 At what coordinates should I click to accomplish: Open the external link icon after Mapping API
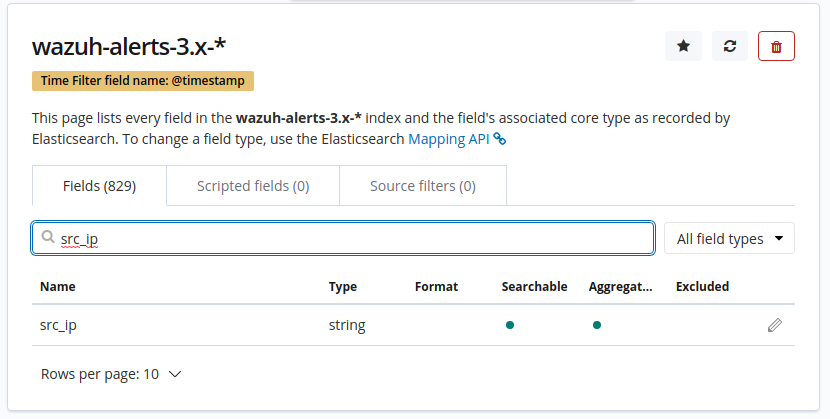500,139
